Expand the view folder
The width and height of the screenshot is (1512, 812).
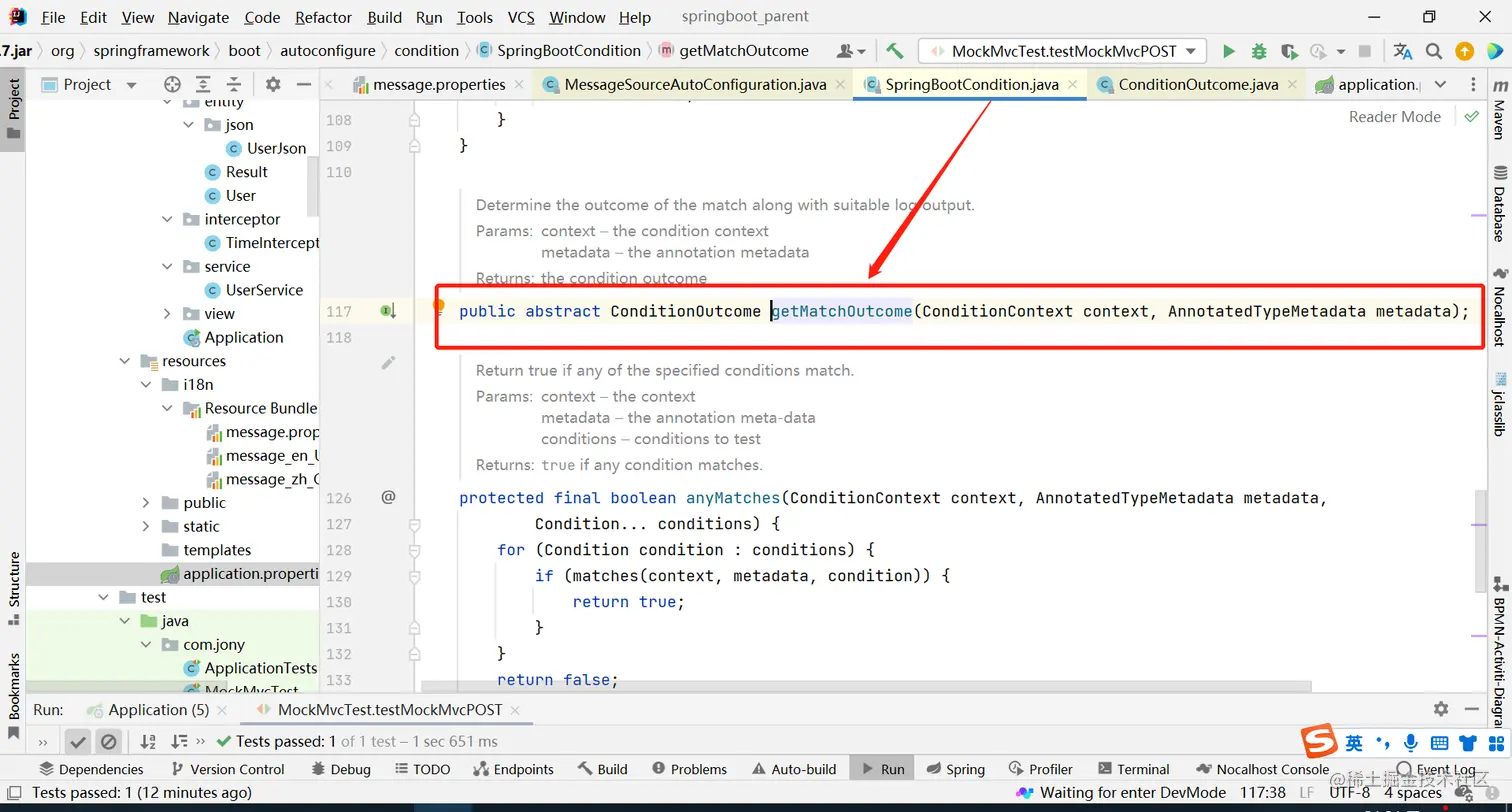(167, 314)
